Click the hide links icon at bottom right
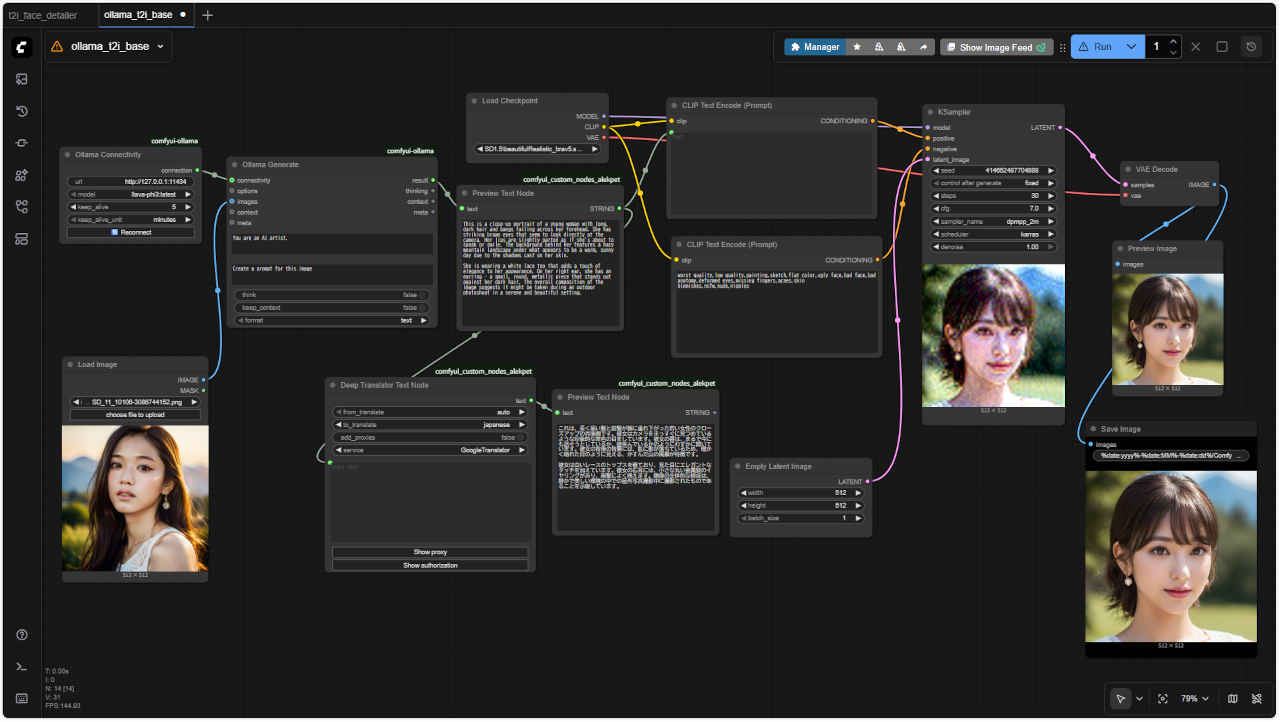The width and height of the screenshot is (1280, 722). point(1256,698)
